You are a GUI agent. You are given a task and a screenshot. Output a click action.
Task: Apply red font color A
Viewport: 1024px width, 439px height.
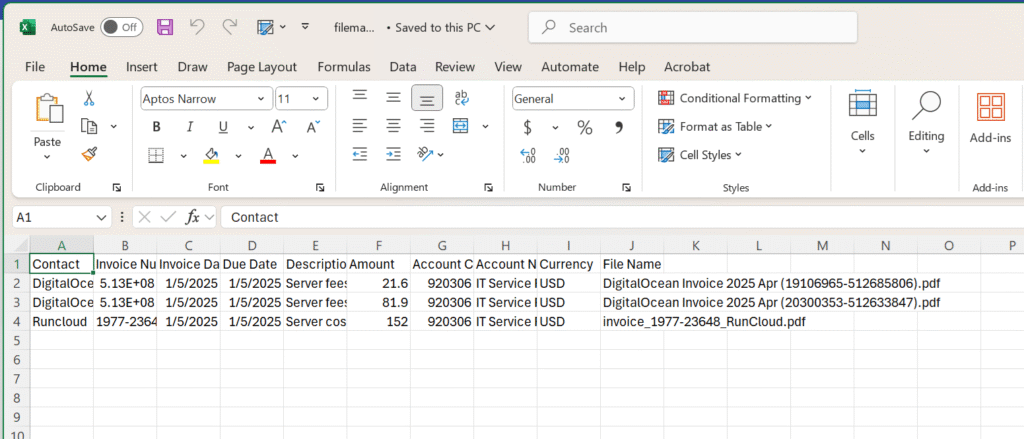coord(268,155)
